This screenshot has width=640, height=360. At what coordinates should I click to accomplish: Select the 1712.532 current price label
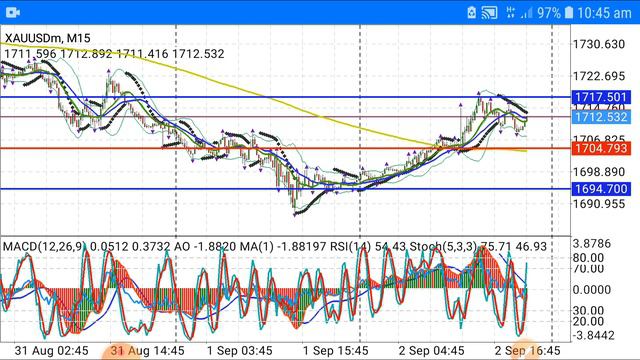coord(601,117)
